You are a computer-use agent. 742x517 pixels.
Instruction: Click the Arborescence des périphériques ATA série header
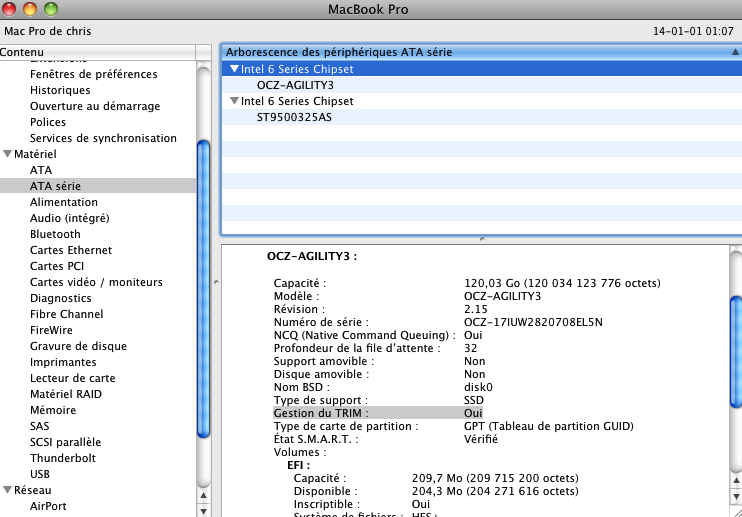click(x=482, y=52)
